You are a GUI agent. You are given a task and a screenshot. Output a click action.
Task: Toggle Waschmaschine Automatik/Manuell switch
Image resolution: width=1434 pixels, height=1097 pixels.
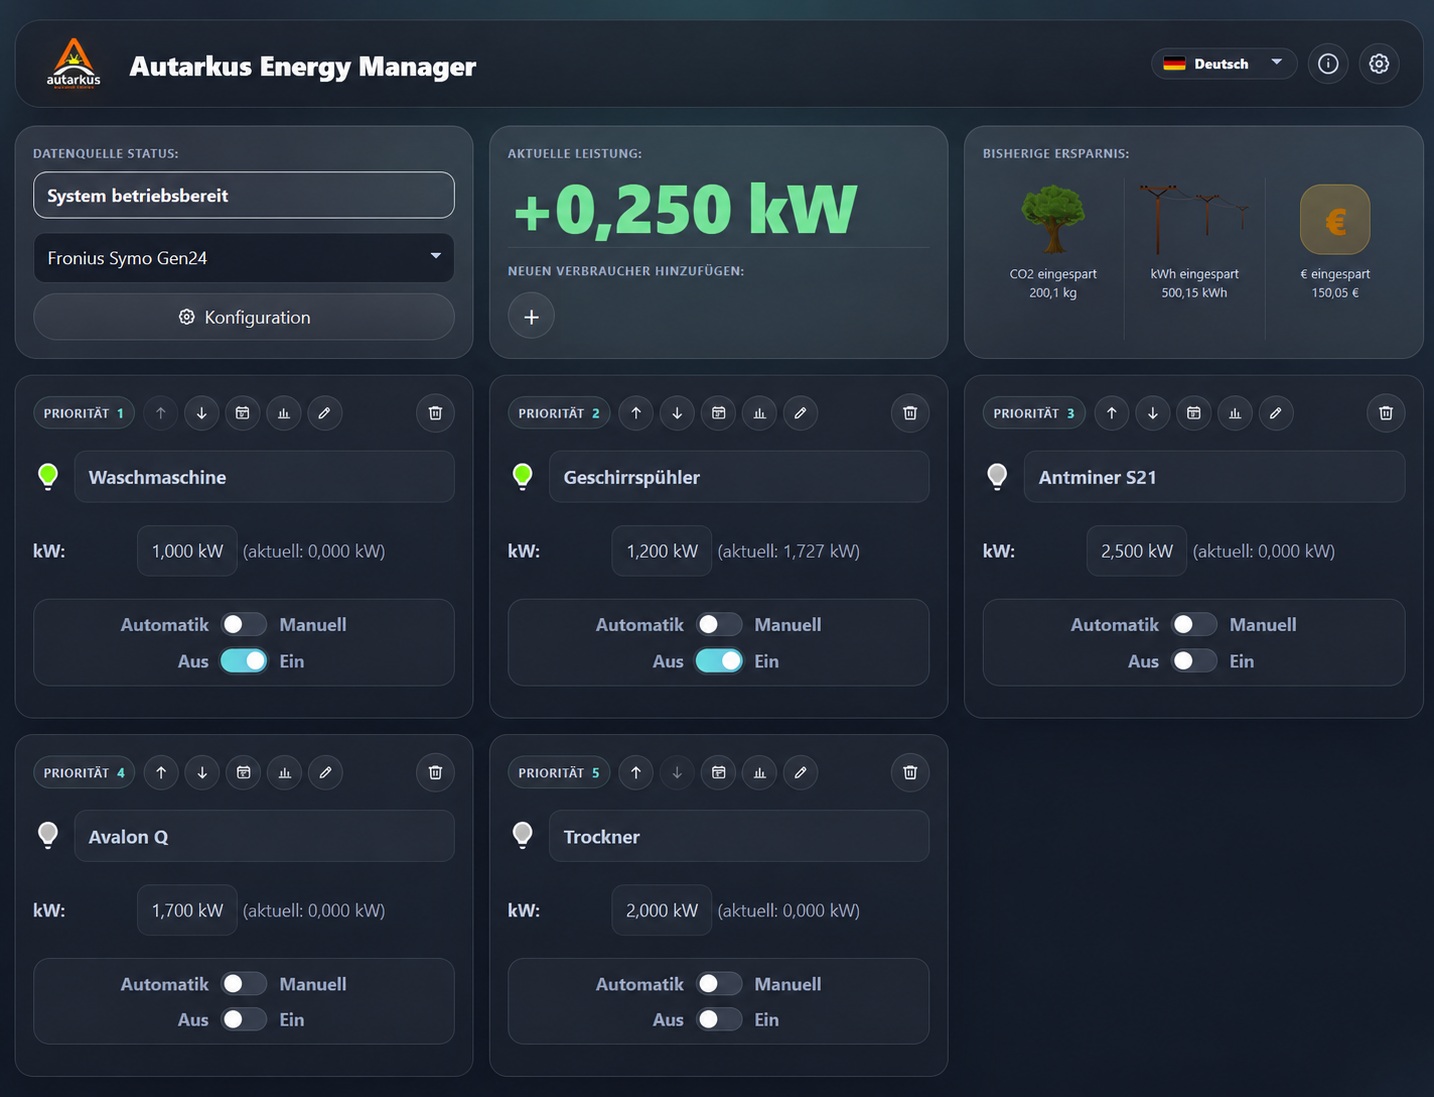click(243, 624)
